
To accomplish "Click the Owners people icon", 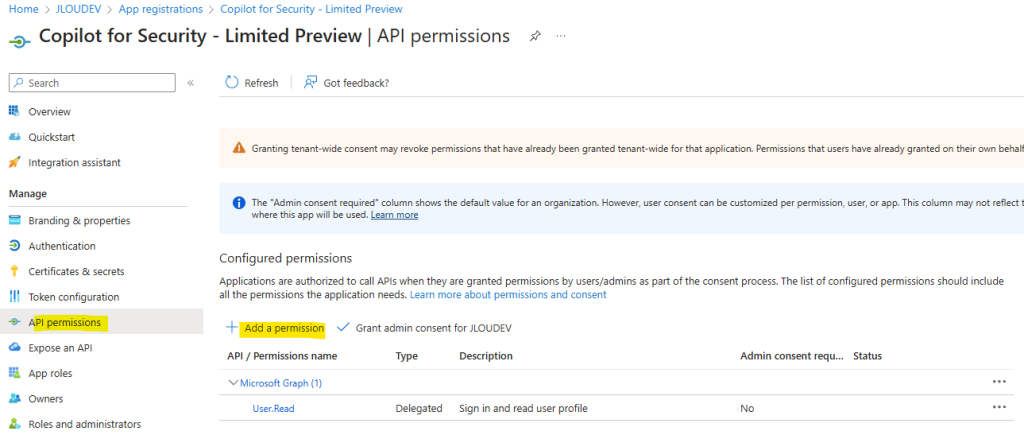I will [14, 398].
